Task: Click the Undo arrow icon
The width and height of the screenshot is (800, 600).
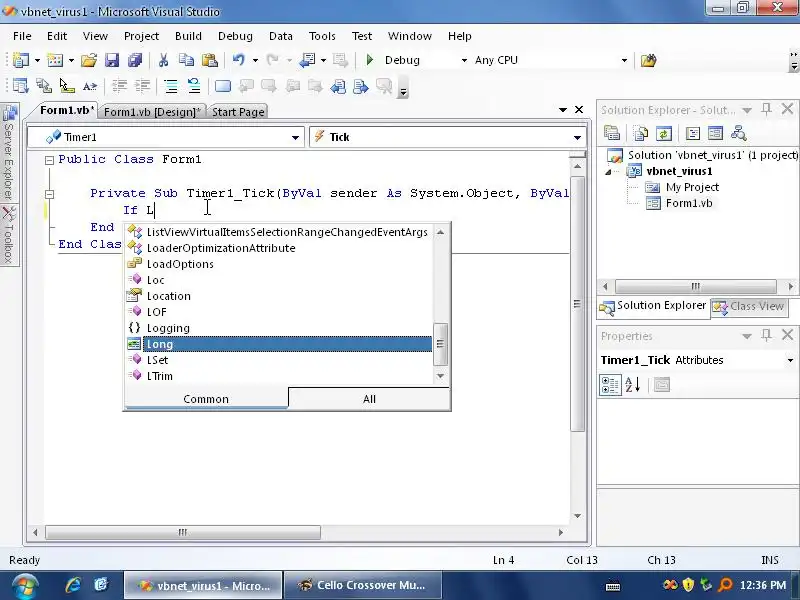Action: coord(239,60)
